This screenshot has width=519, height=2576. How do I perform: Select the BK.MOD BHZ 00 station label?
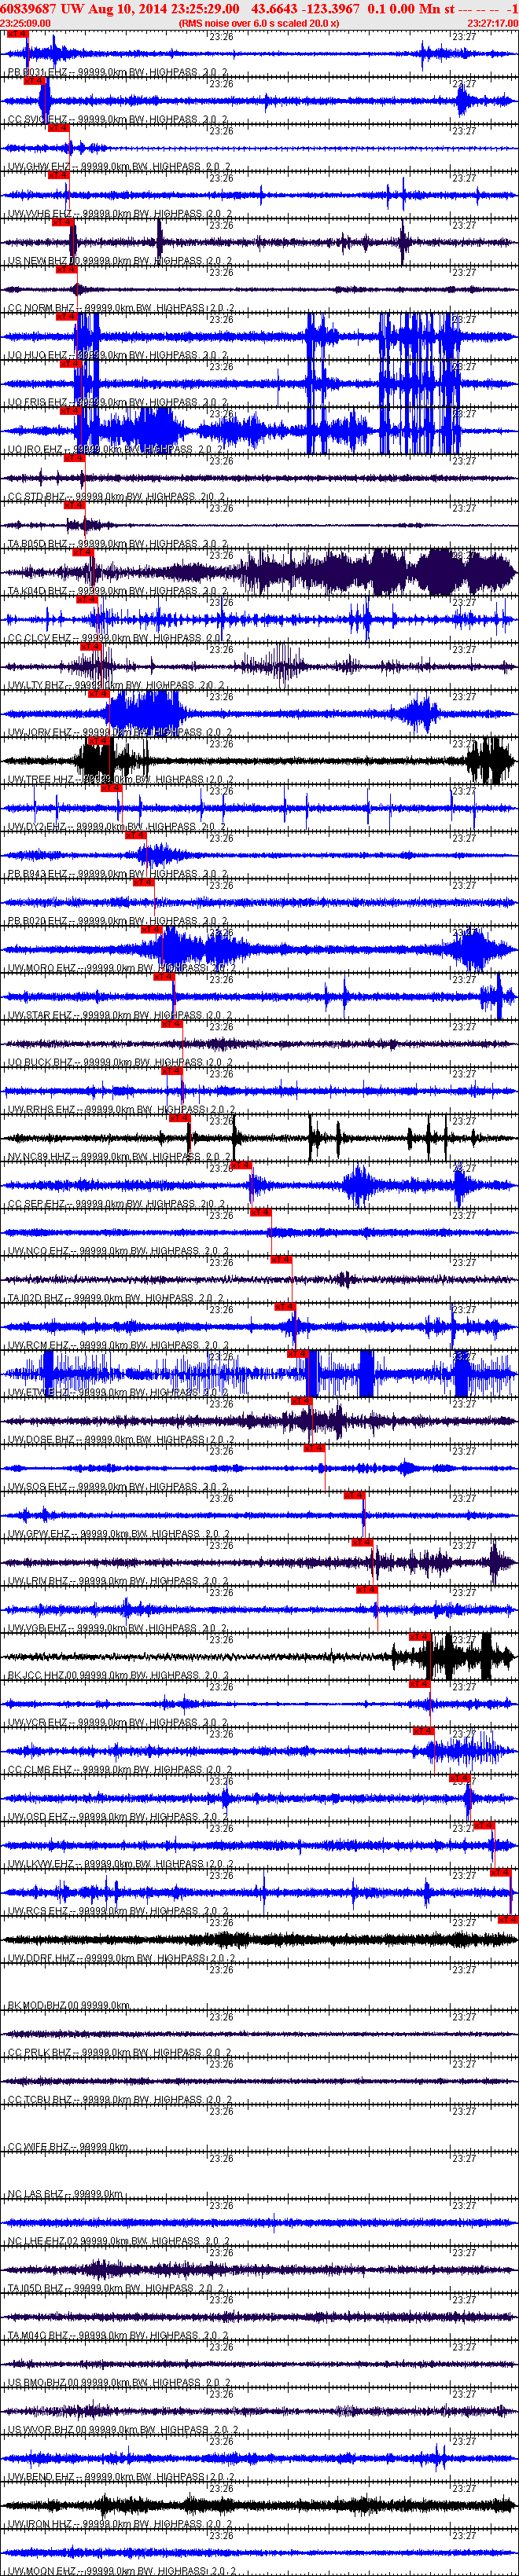pos(69,2005)
